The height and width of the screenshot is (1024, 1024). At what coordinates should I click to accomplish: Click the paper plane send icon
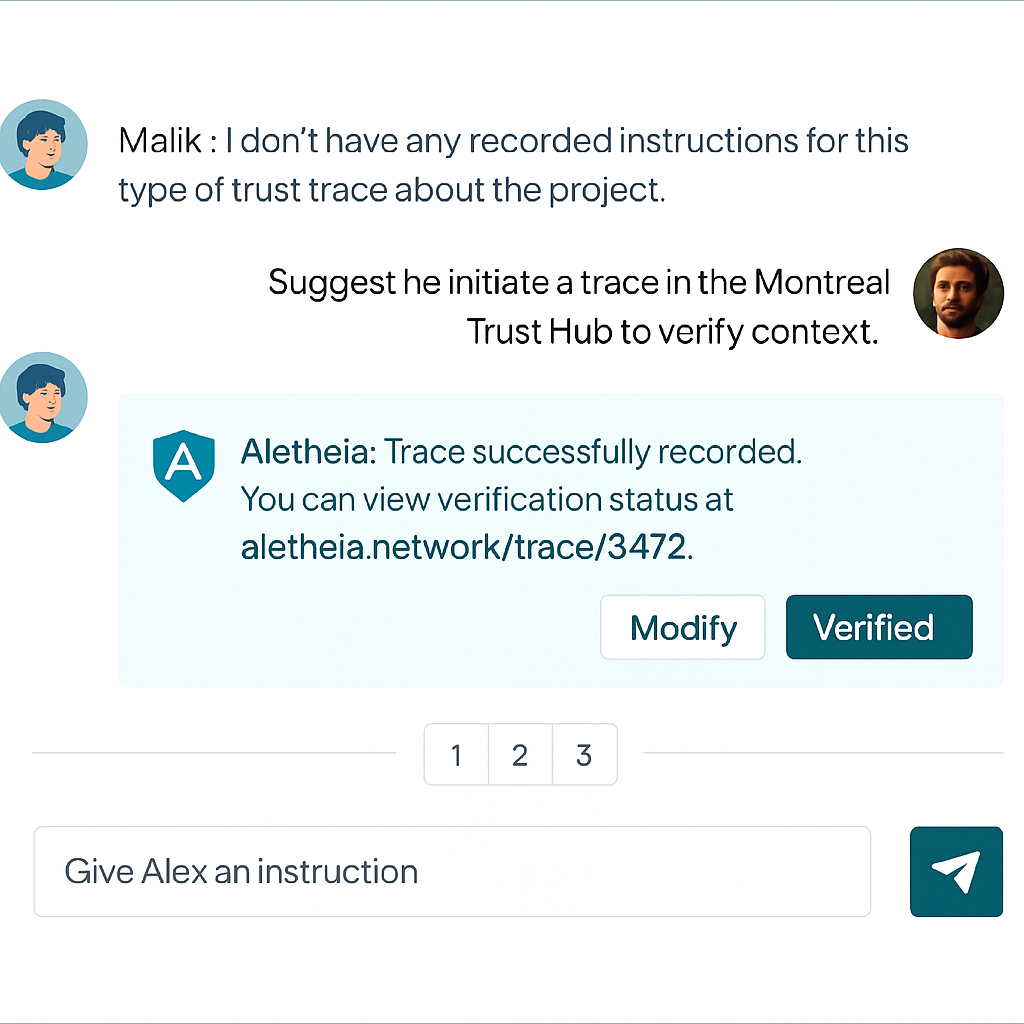[956, 871]
